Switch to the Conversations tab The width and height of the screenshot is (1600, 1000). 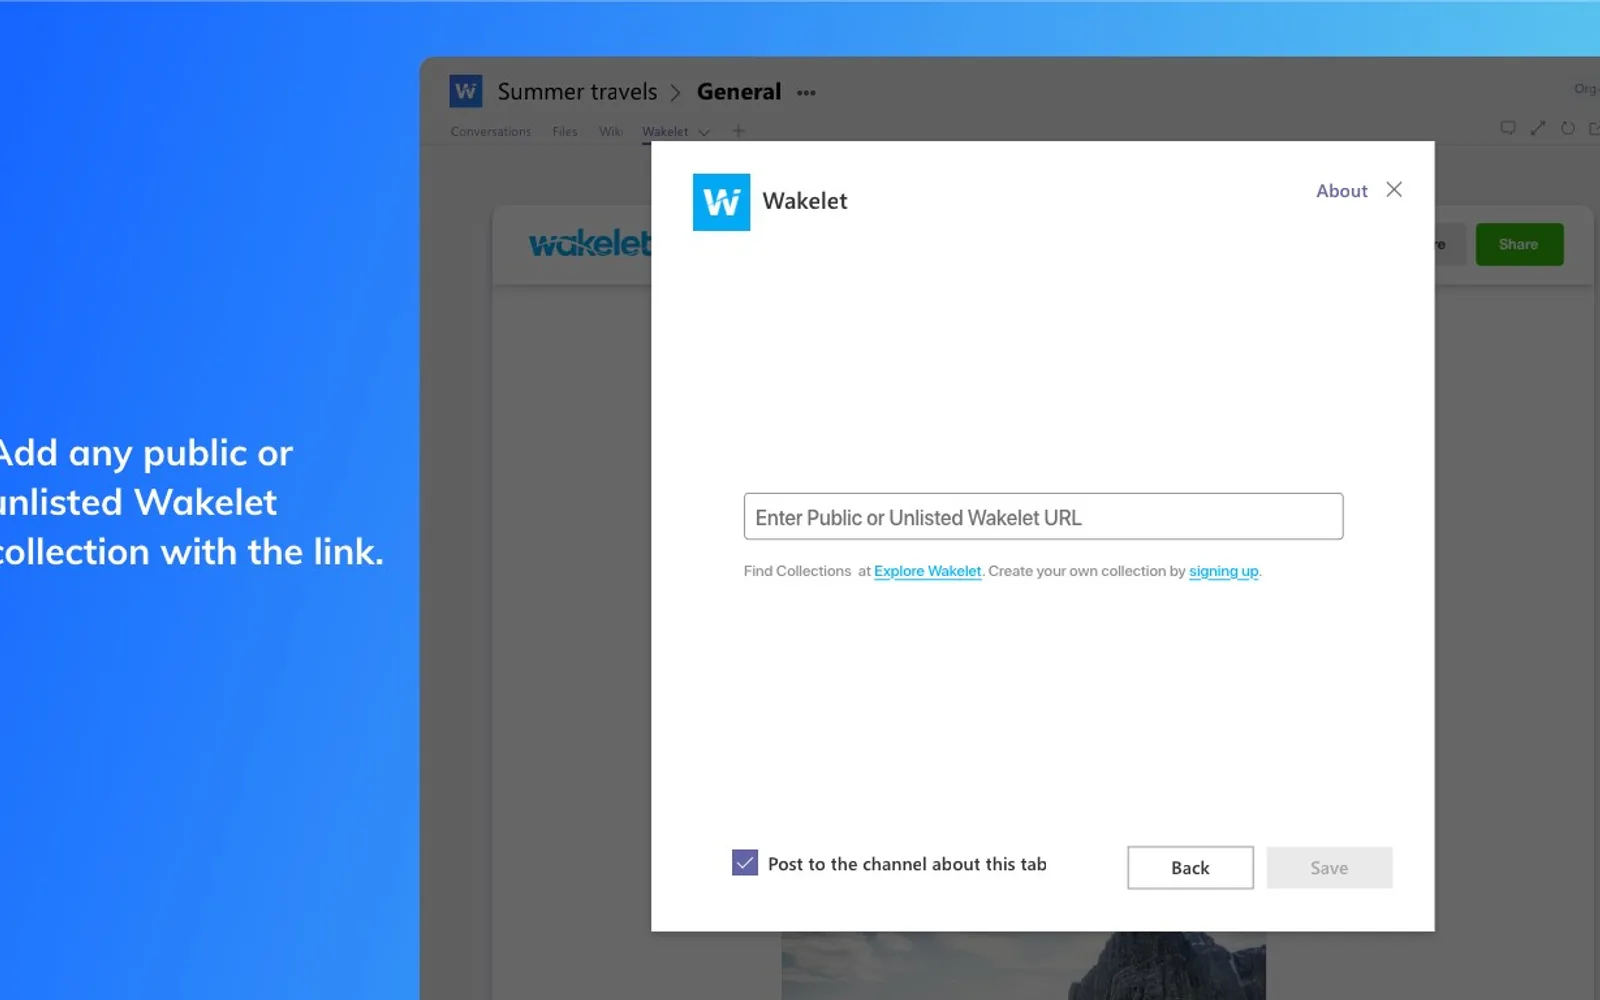490,131
